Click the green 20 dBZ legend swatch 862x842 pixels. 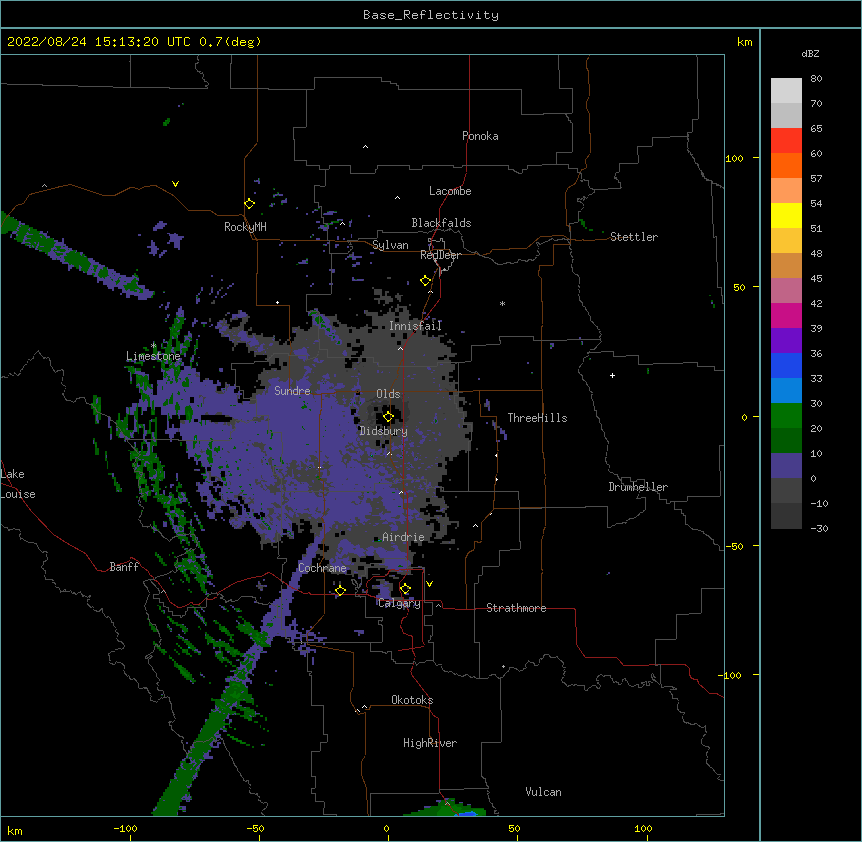click(786, 416)
